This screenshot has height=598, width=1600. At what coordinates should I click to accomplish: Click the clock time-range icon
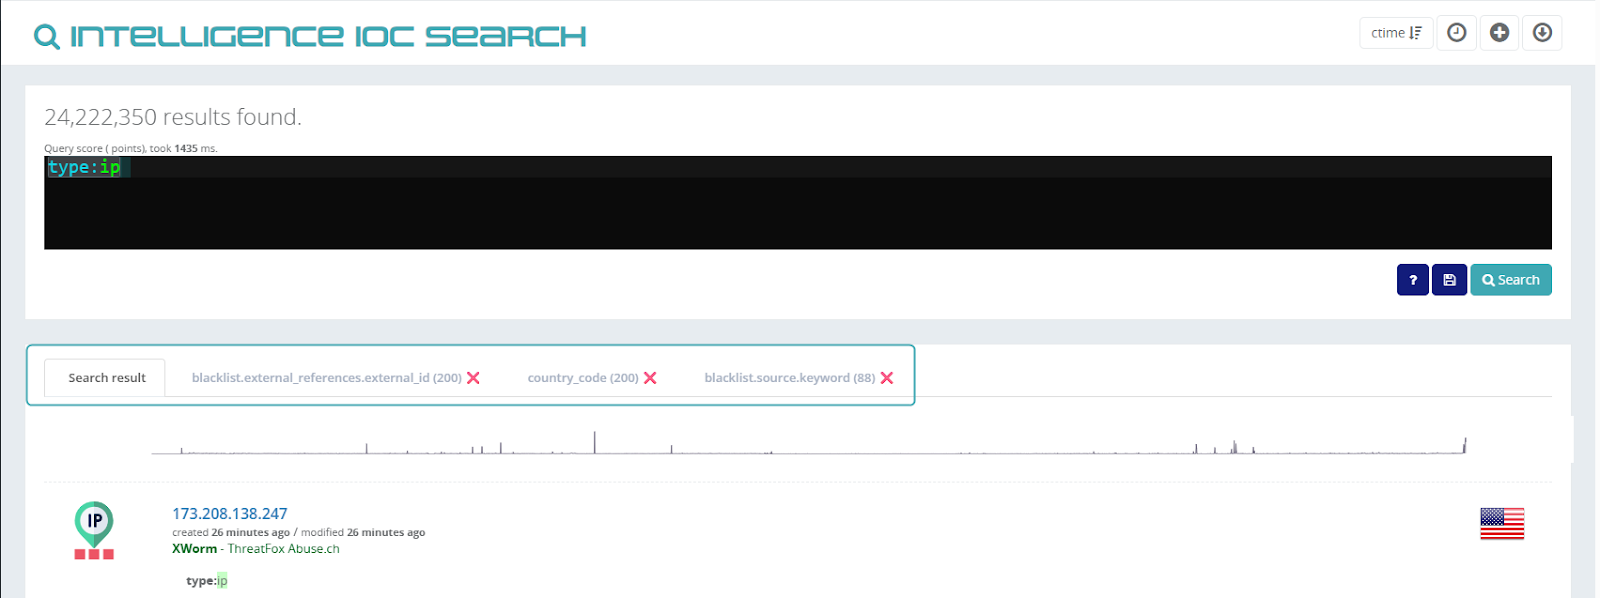[x=1457, y=33]
